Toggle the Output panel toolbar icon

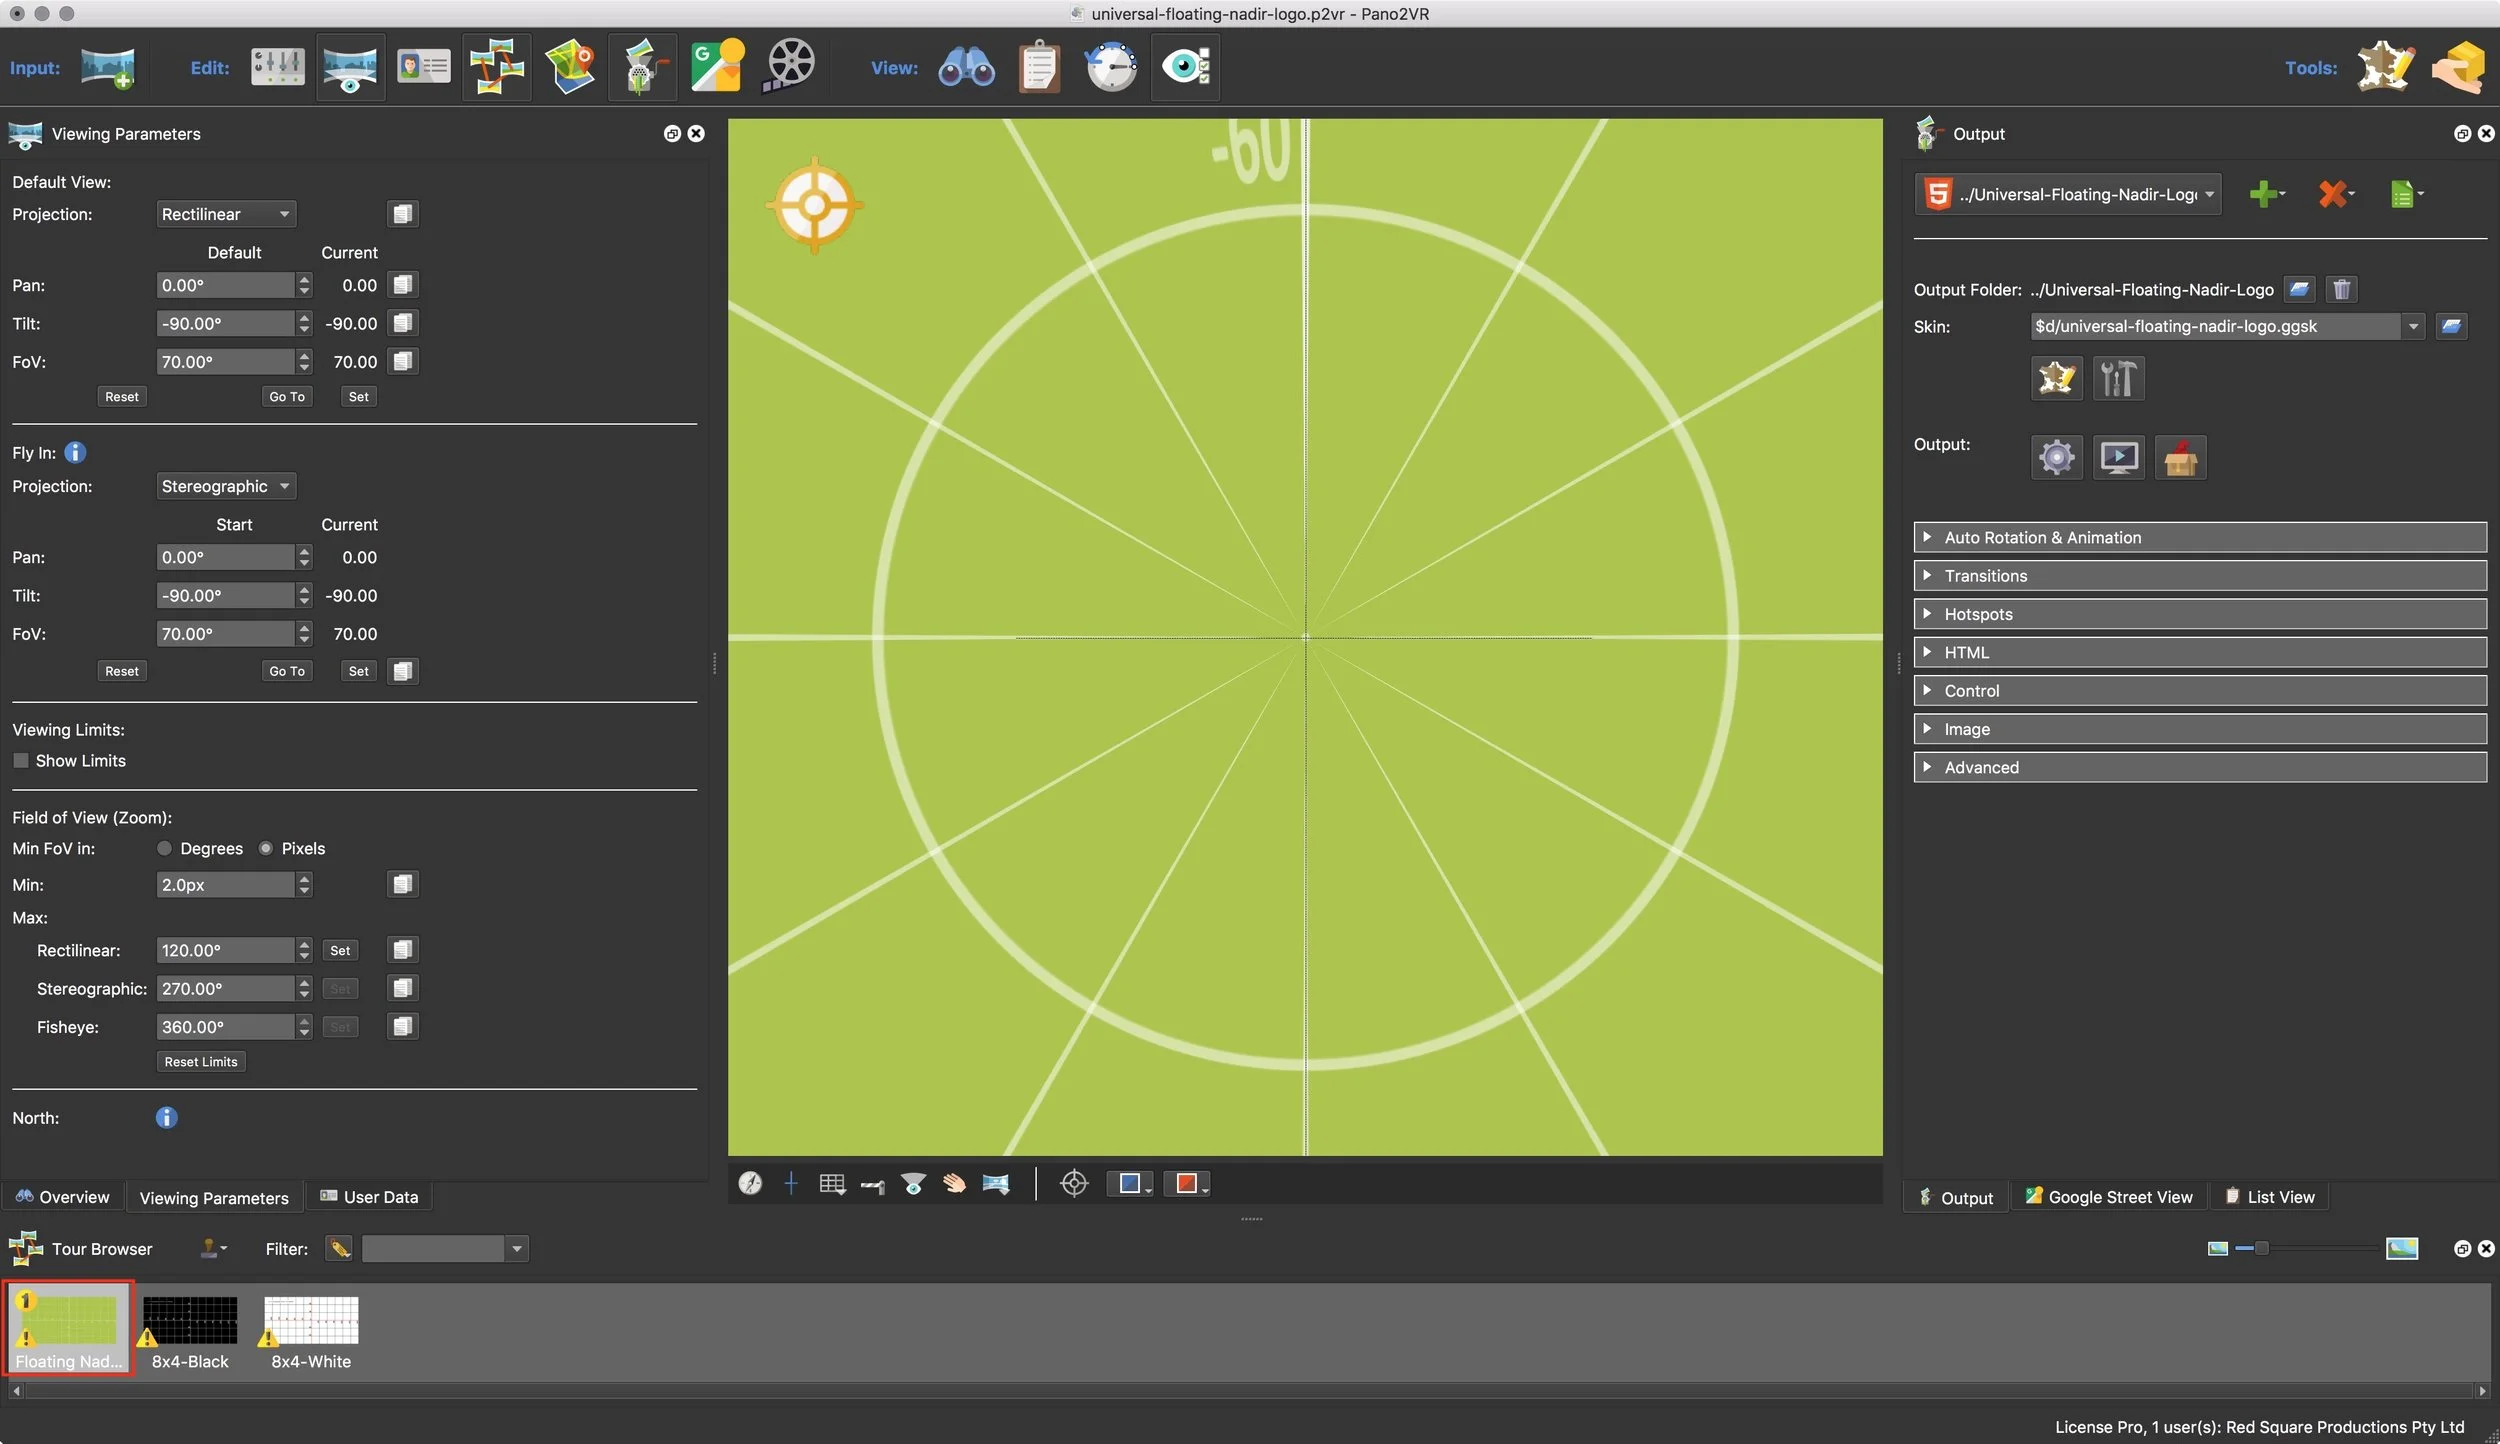[x=643, y=67]
